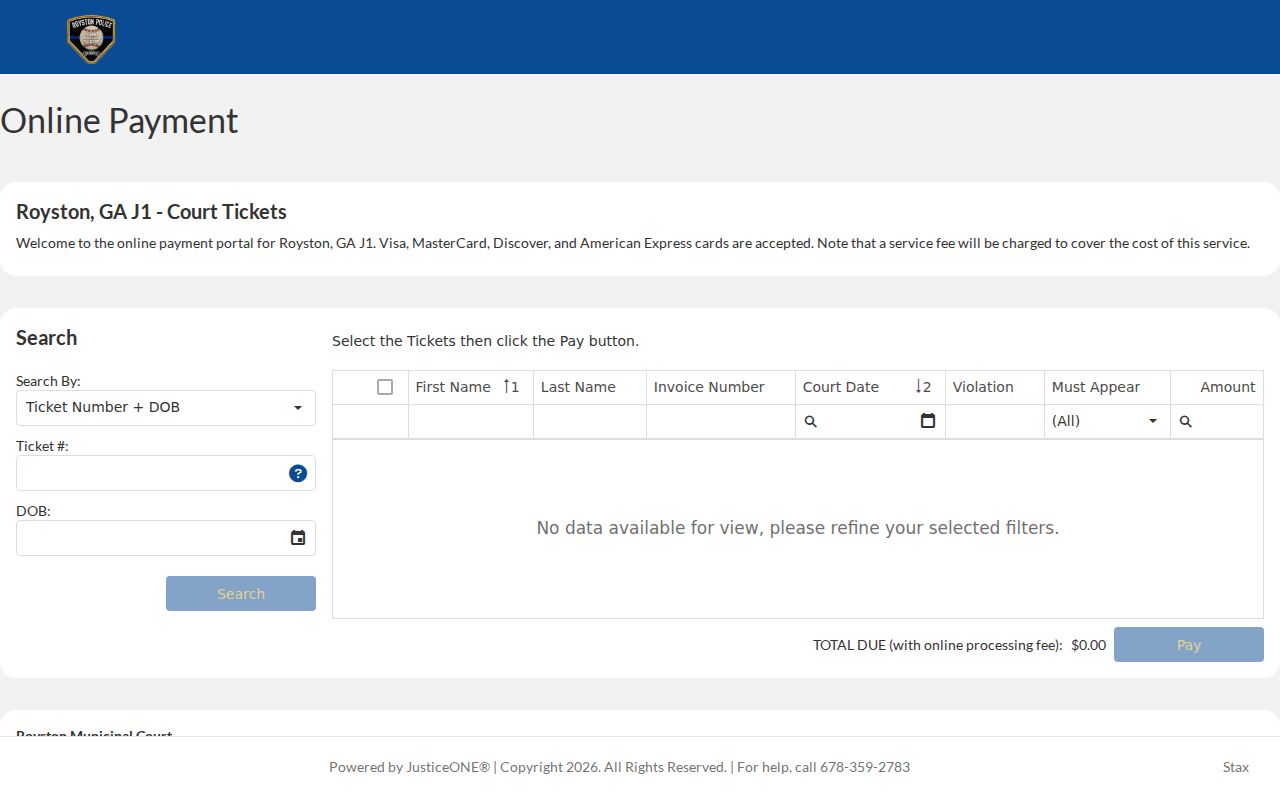Open the Court Date filter calendar icon
Viewport: 1280px width, 800px height.
(928, 421)
